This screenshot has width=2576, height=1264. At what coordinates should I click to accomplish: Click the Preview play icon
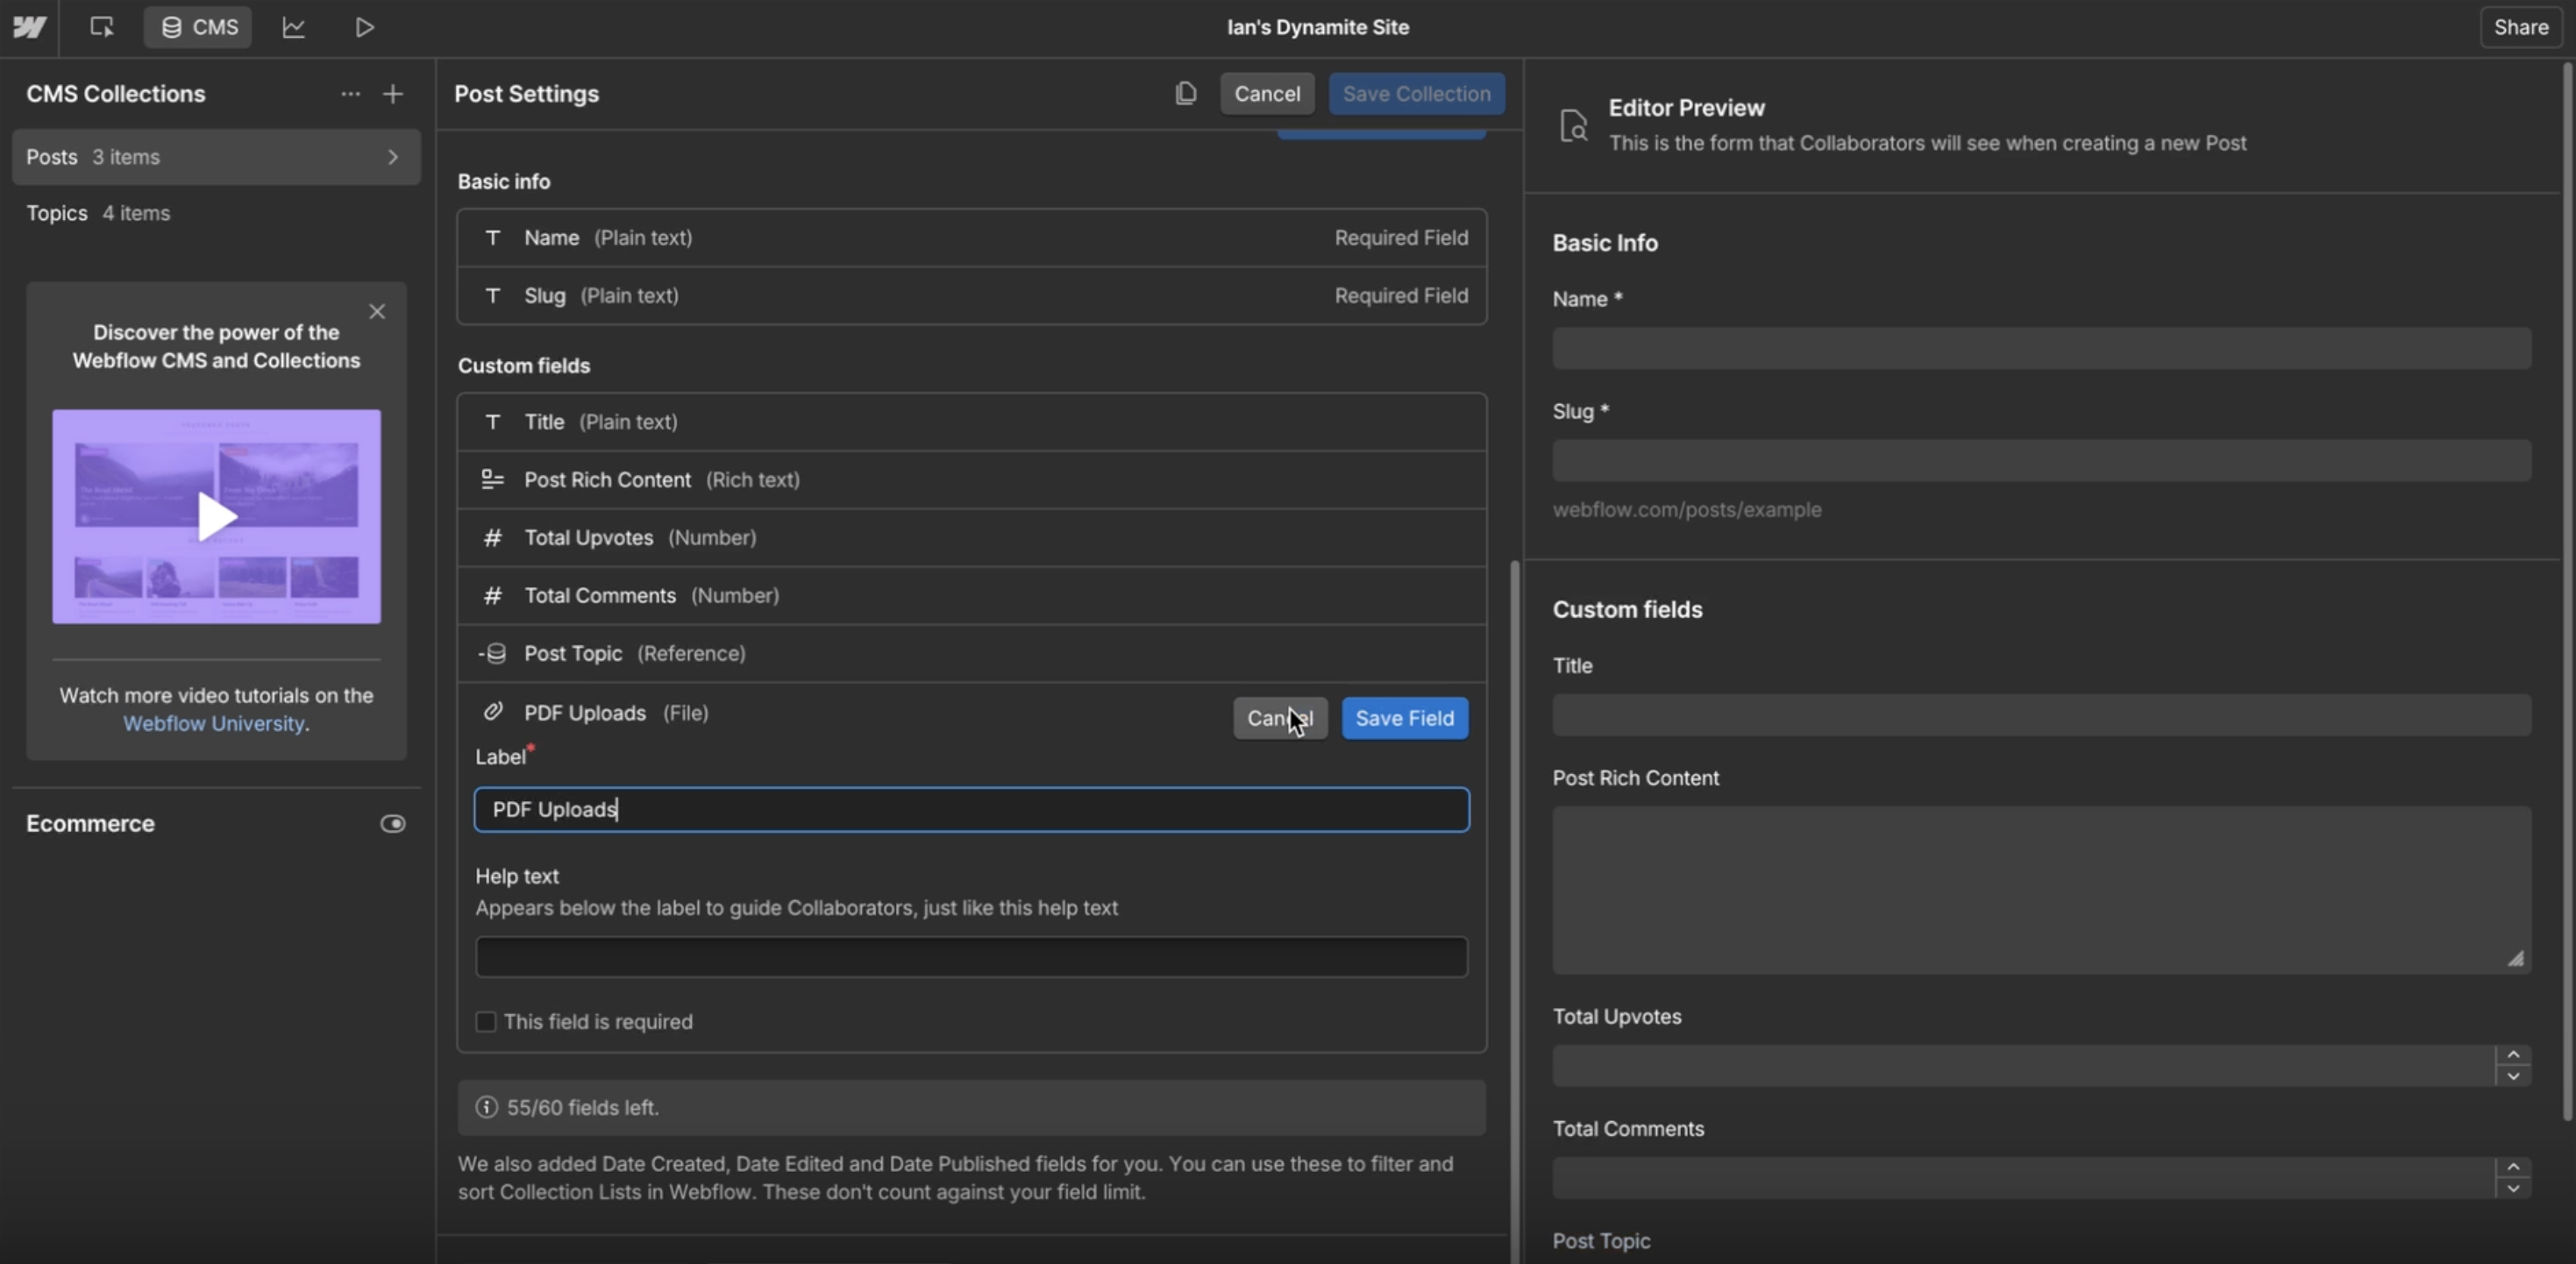[365, 27]
